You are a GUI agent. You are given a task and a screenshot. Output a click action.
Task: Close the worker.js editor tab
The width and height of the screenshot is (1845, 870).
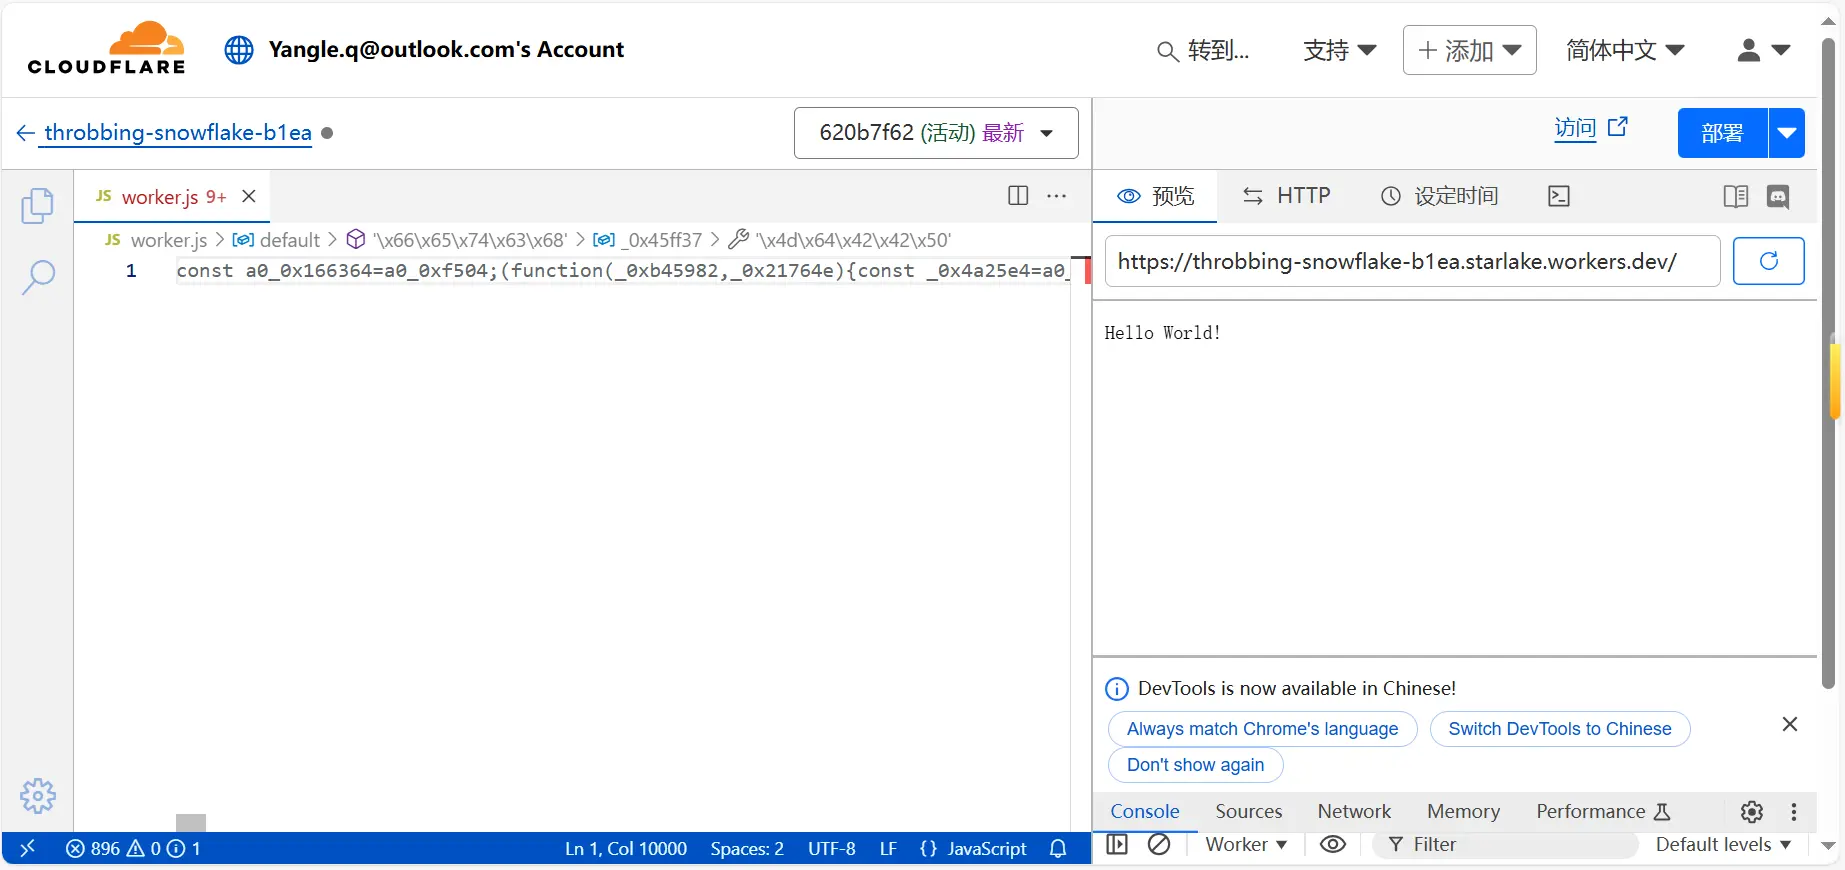(249, 196)
